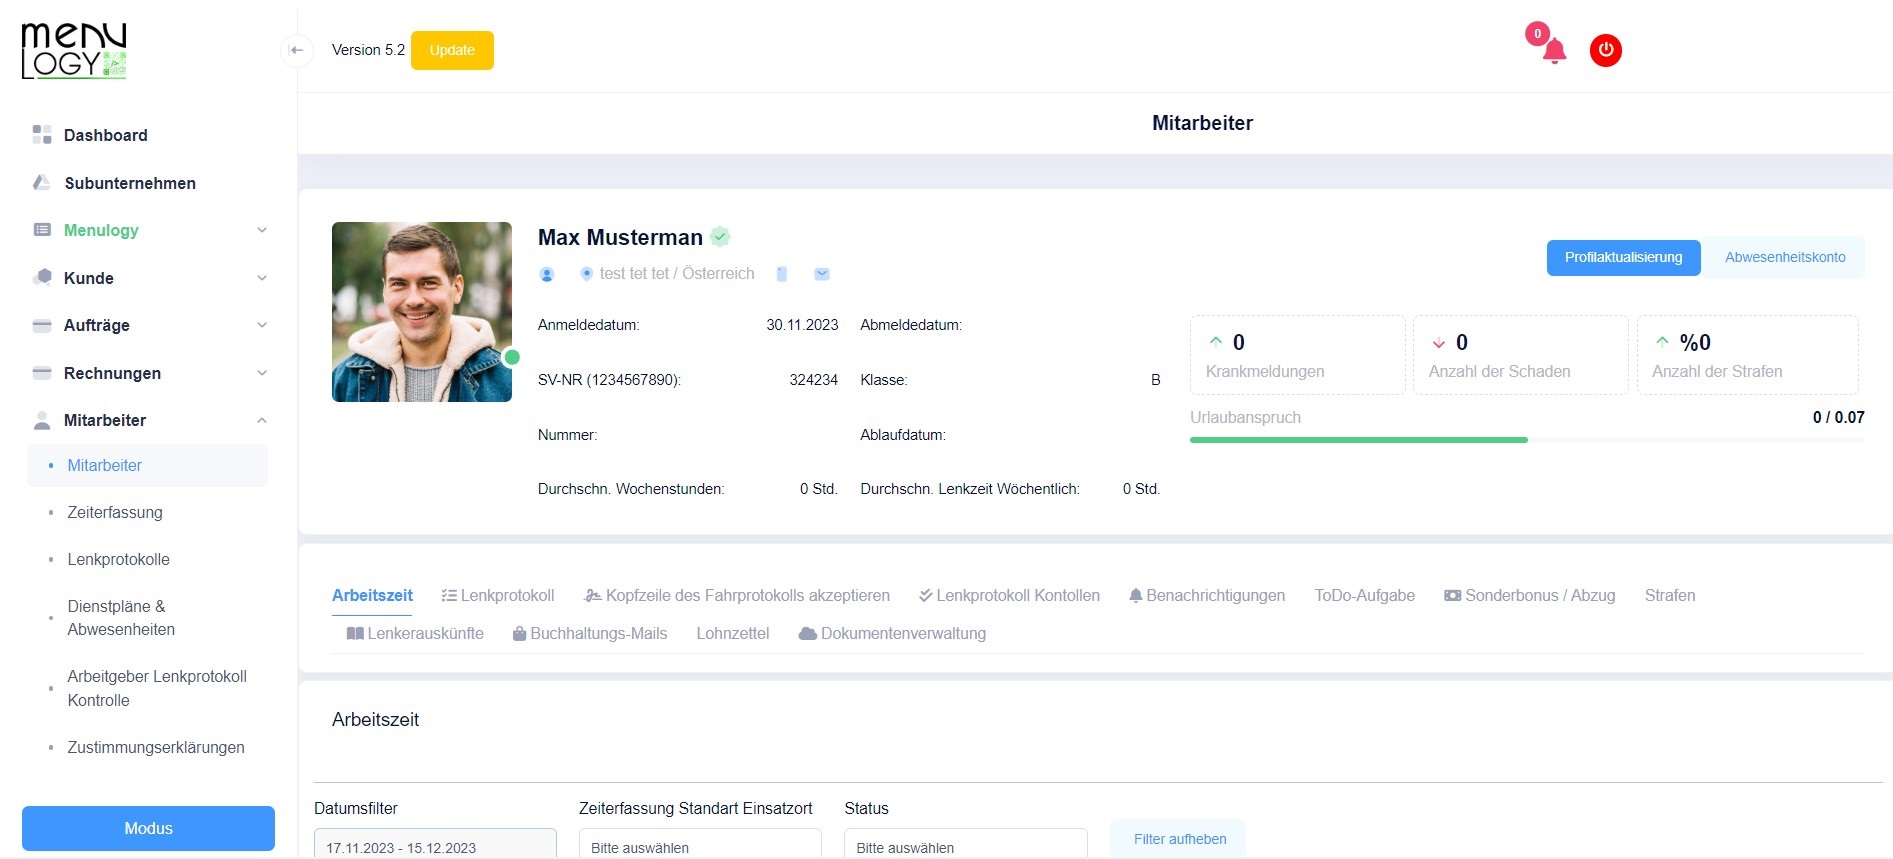The width and height of the screenshot is (1893, 859).
Task: Switch to the Lenkprotokoll tab
Action: [498, 595]
